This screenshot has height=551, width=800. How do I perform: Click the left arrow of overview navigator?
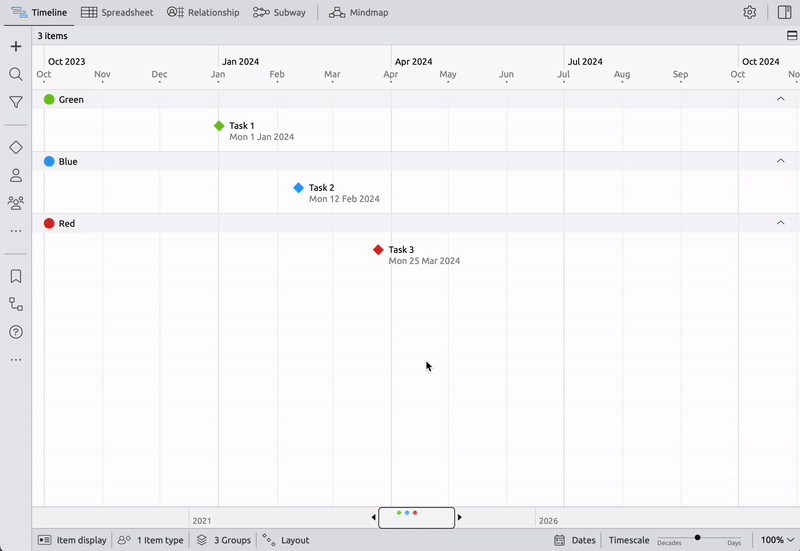373,517
